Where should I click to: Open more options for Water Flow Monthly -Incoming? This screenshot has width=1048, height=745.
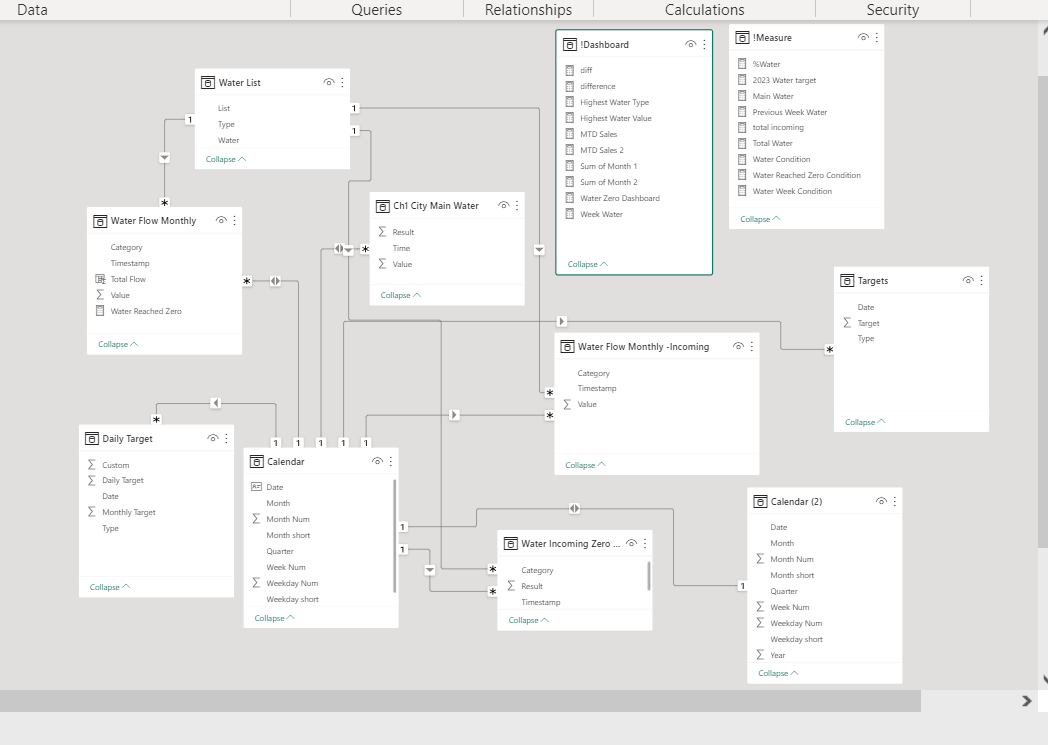752,346
